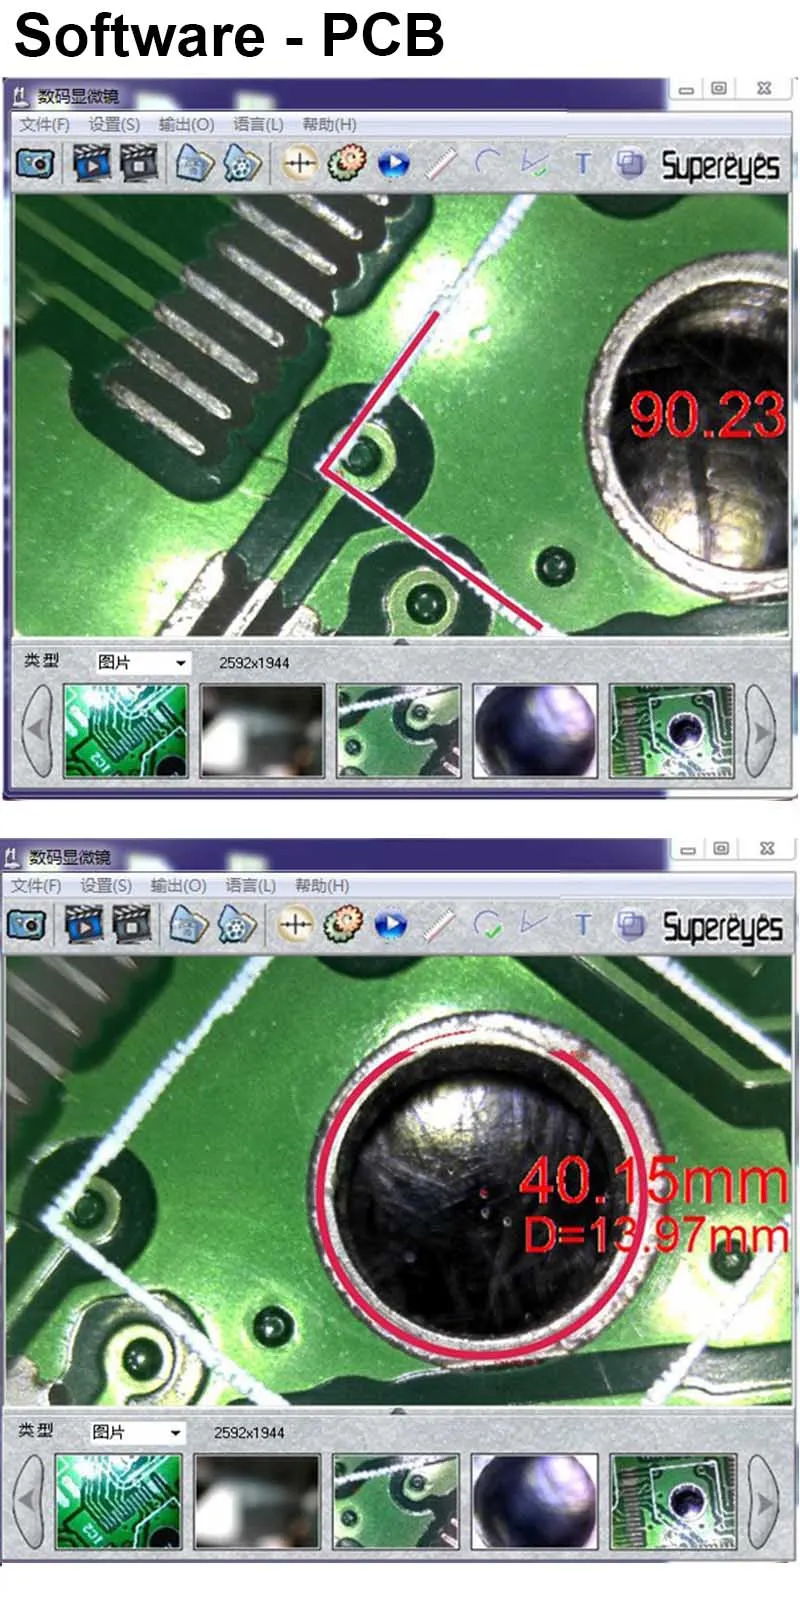Click the second clapperboard icon in the 40.15mm window
The height and width of the screenshot is (1600, 800).
(131, 924)
